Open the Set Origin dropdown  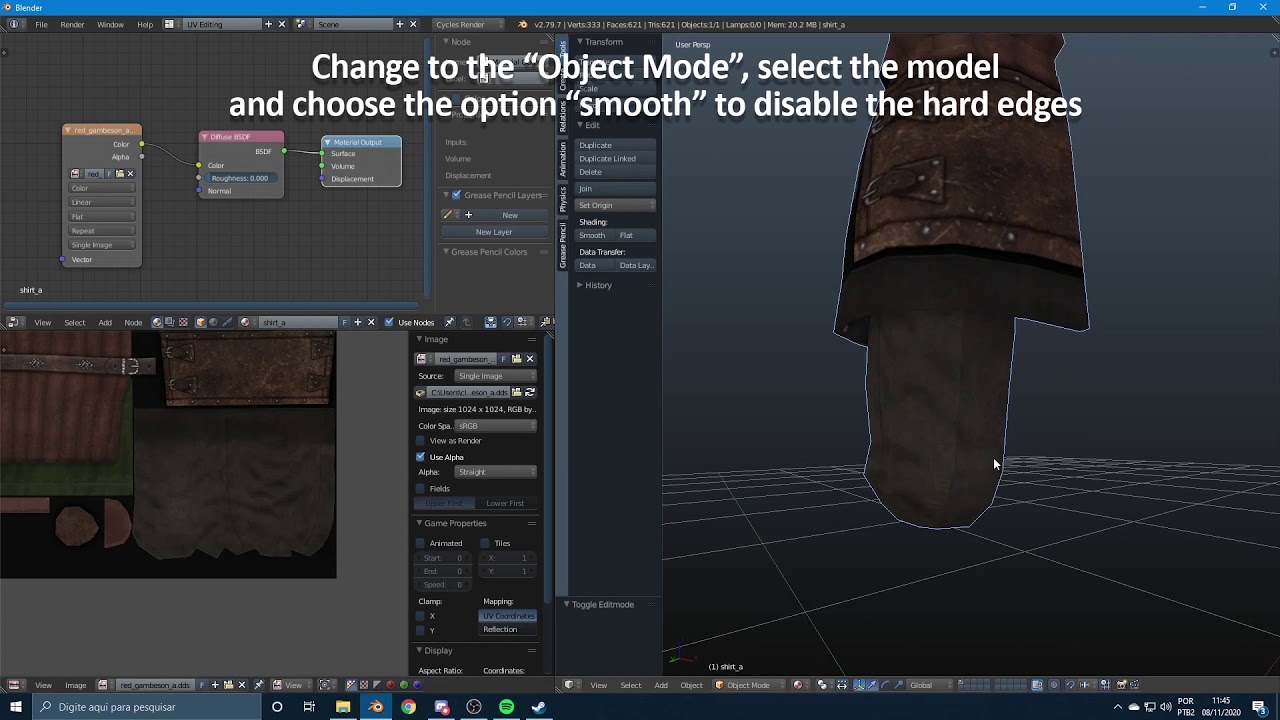pyautogui.click(x=615, y=205)
